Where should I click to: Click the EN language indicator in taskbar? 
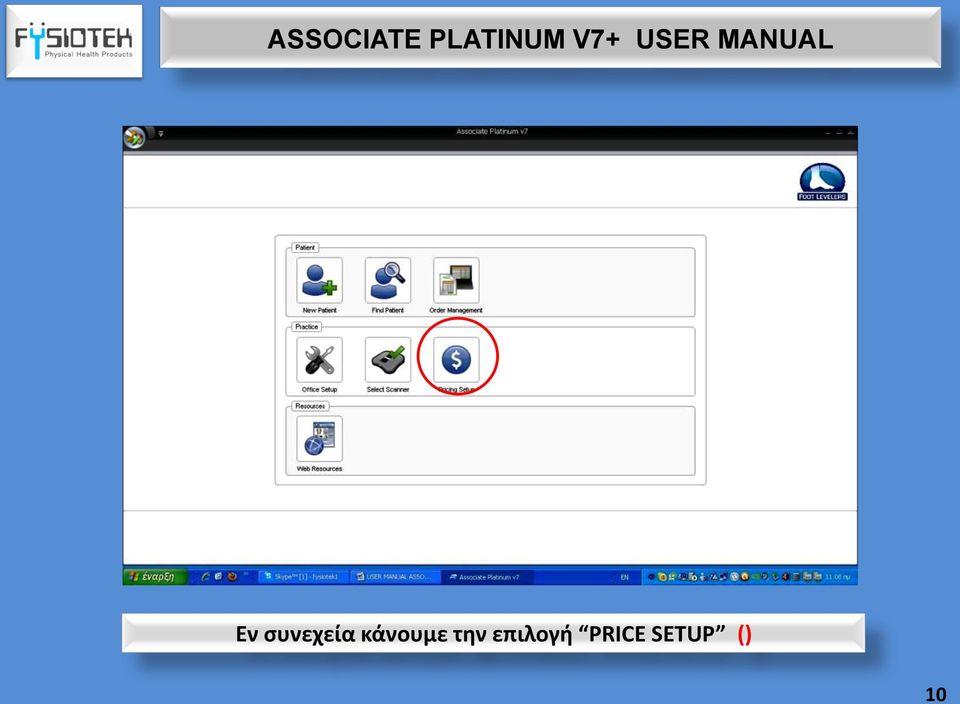click(624, 577)
